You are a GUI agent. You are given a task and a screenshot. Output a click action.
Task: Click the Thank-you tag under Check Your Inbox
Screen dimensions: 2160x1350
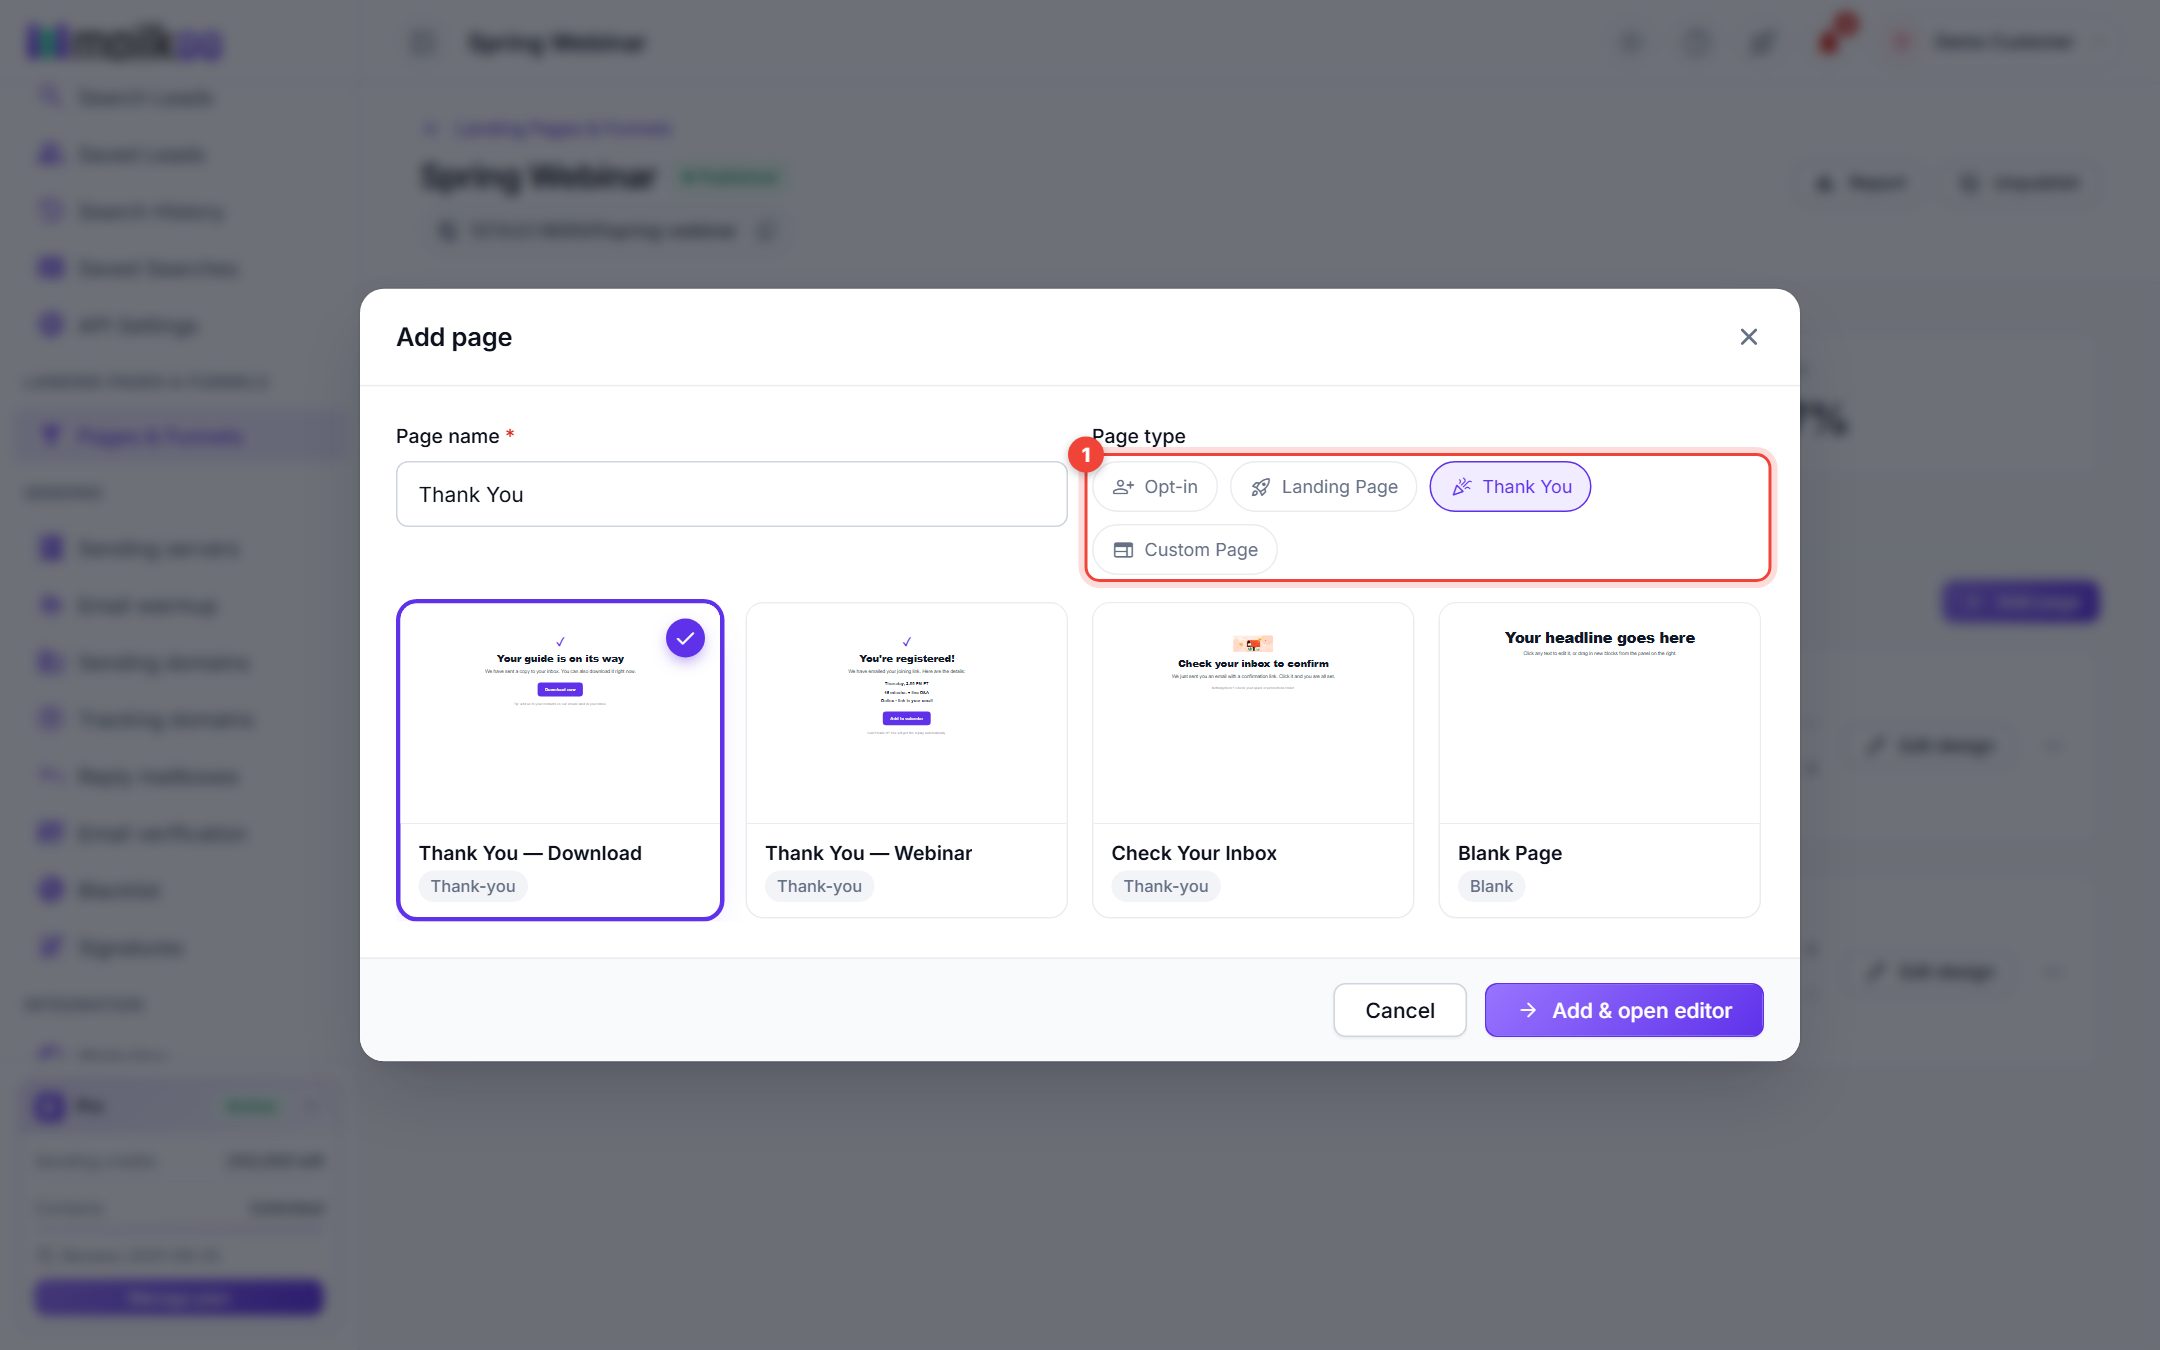1165,886
